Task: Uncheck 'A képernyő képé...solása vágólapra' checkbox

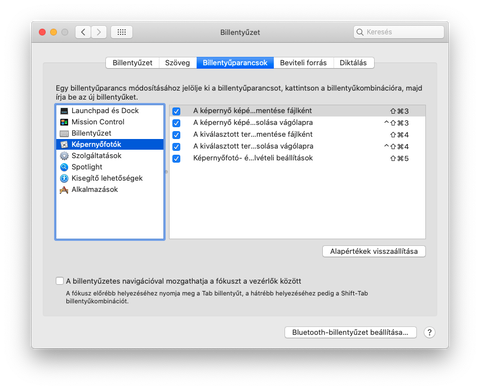Action: point(176,123)
